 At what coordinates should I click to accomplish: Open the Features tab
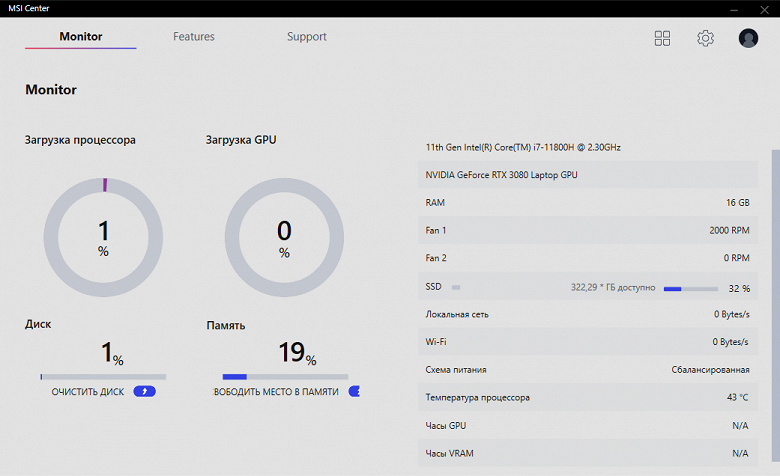click(x=194, y=37)
